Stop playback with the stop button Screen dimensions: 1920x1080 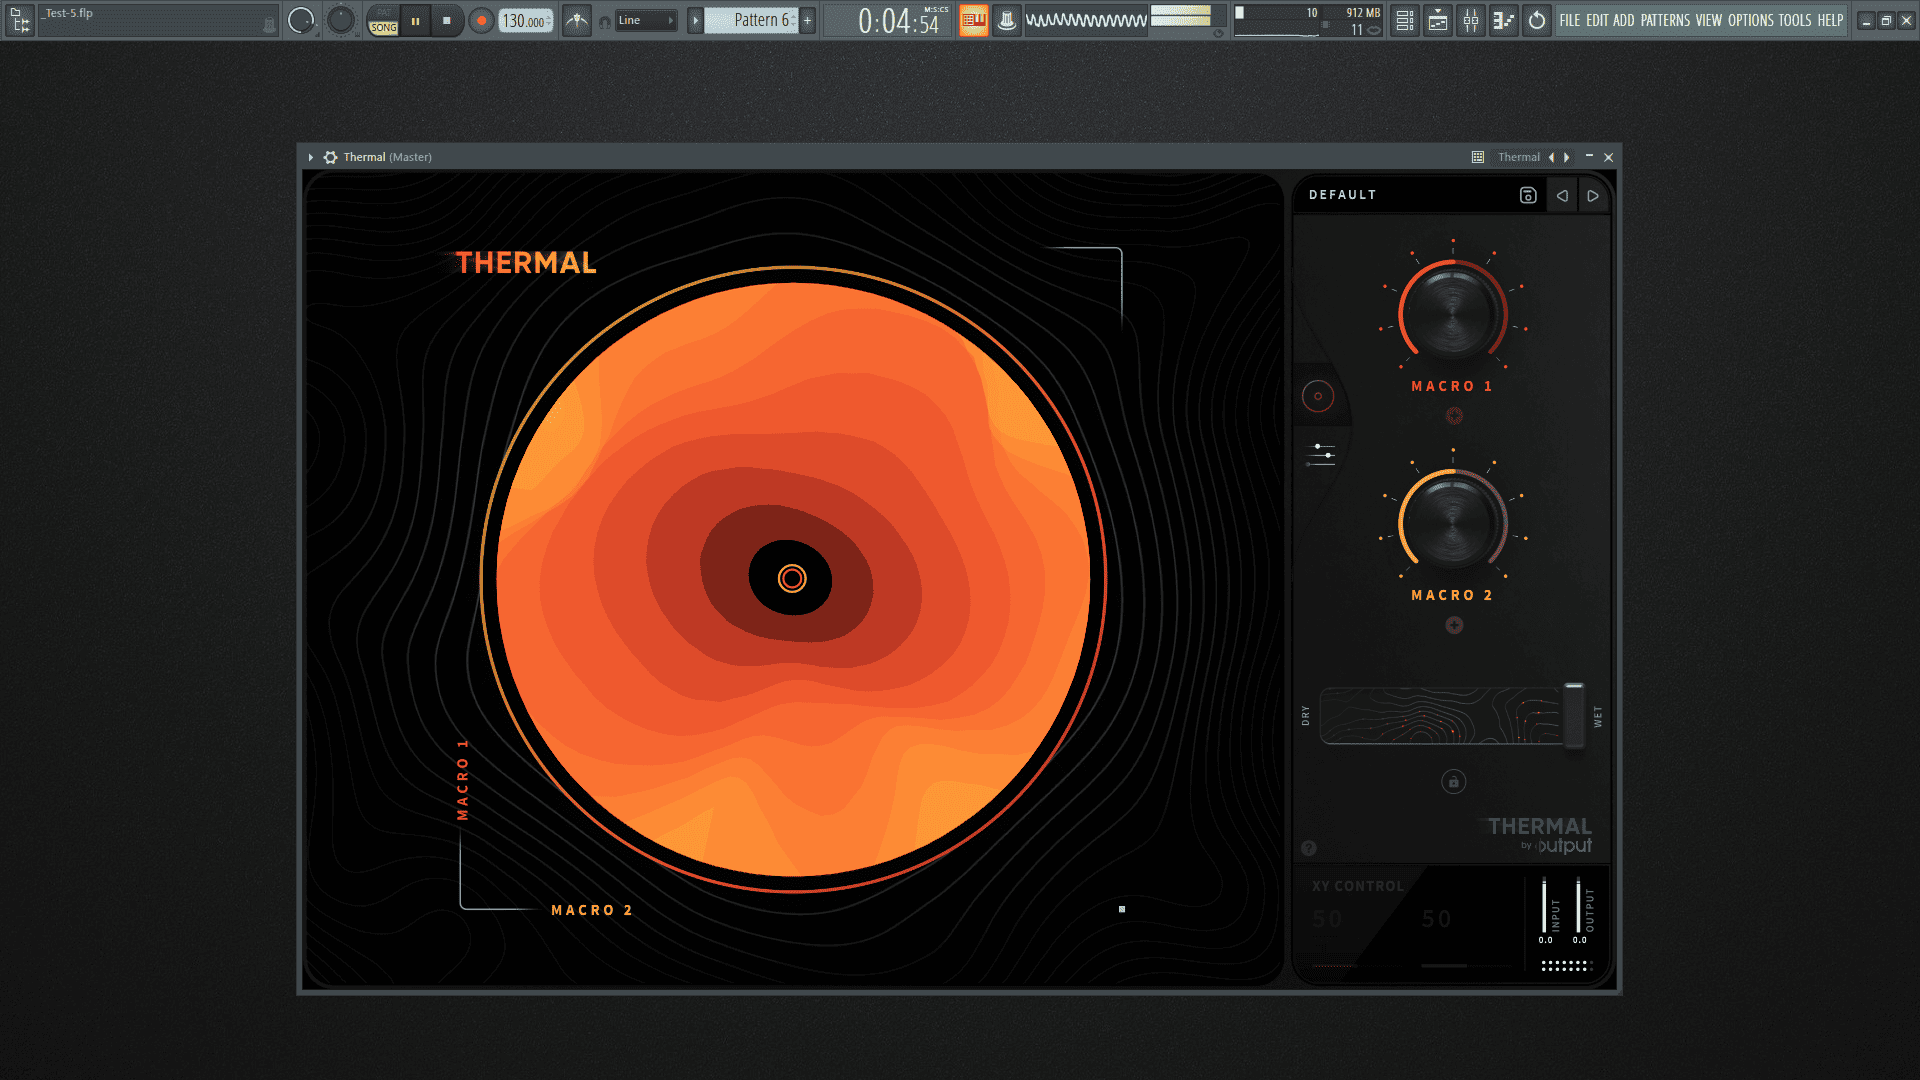click(447, 20)
